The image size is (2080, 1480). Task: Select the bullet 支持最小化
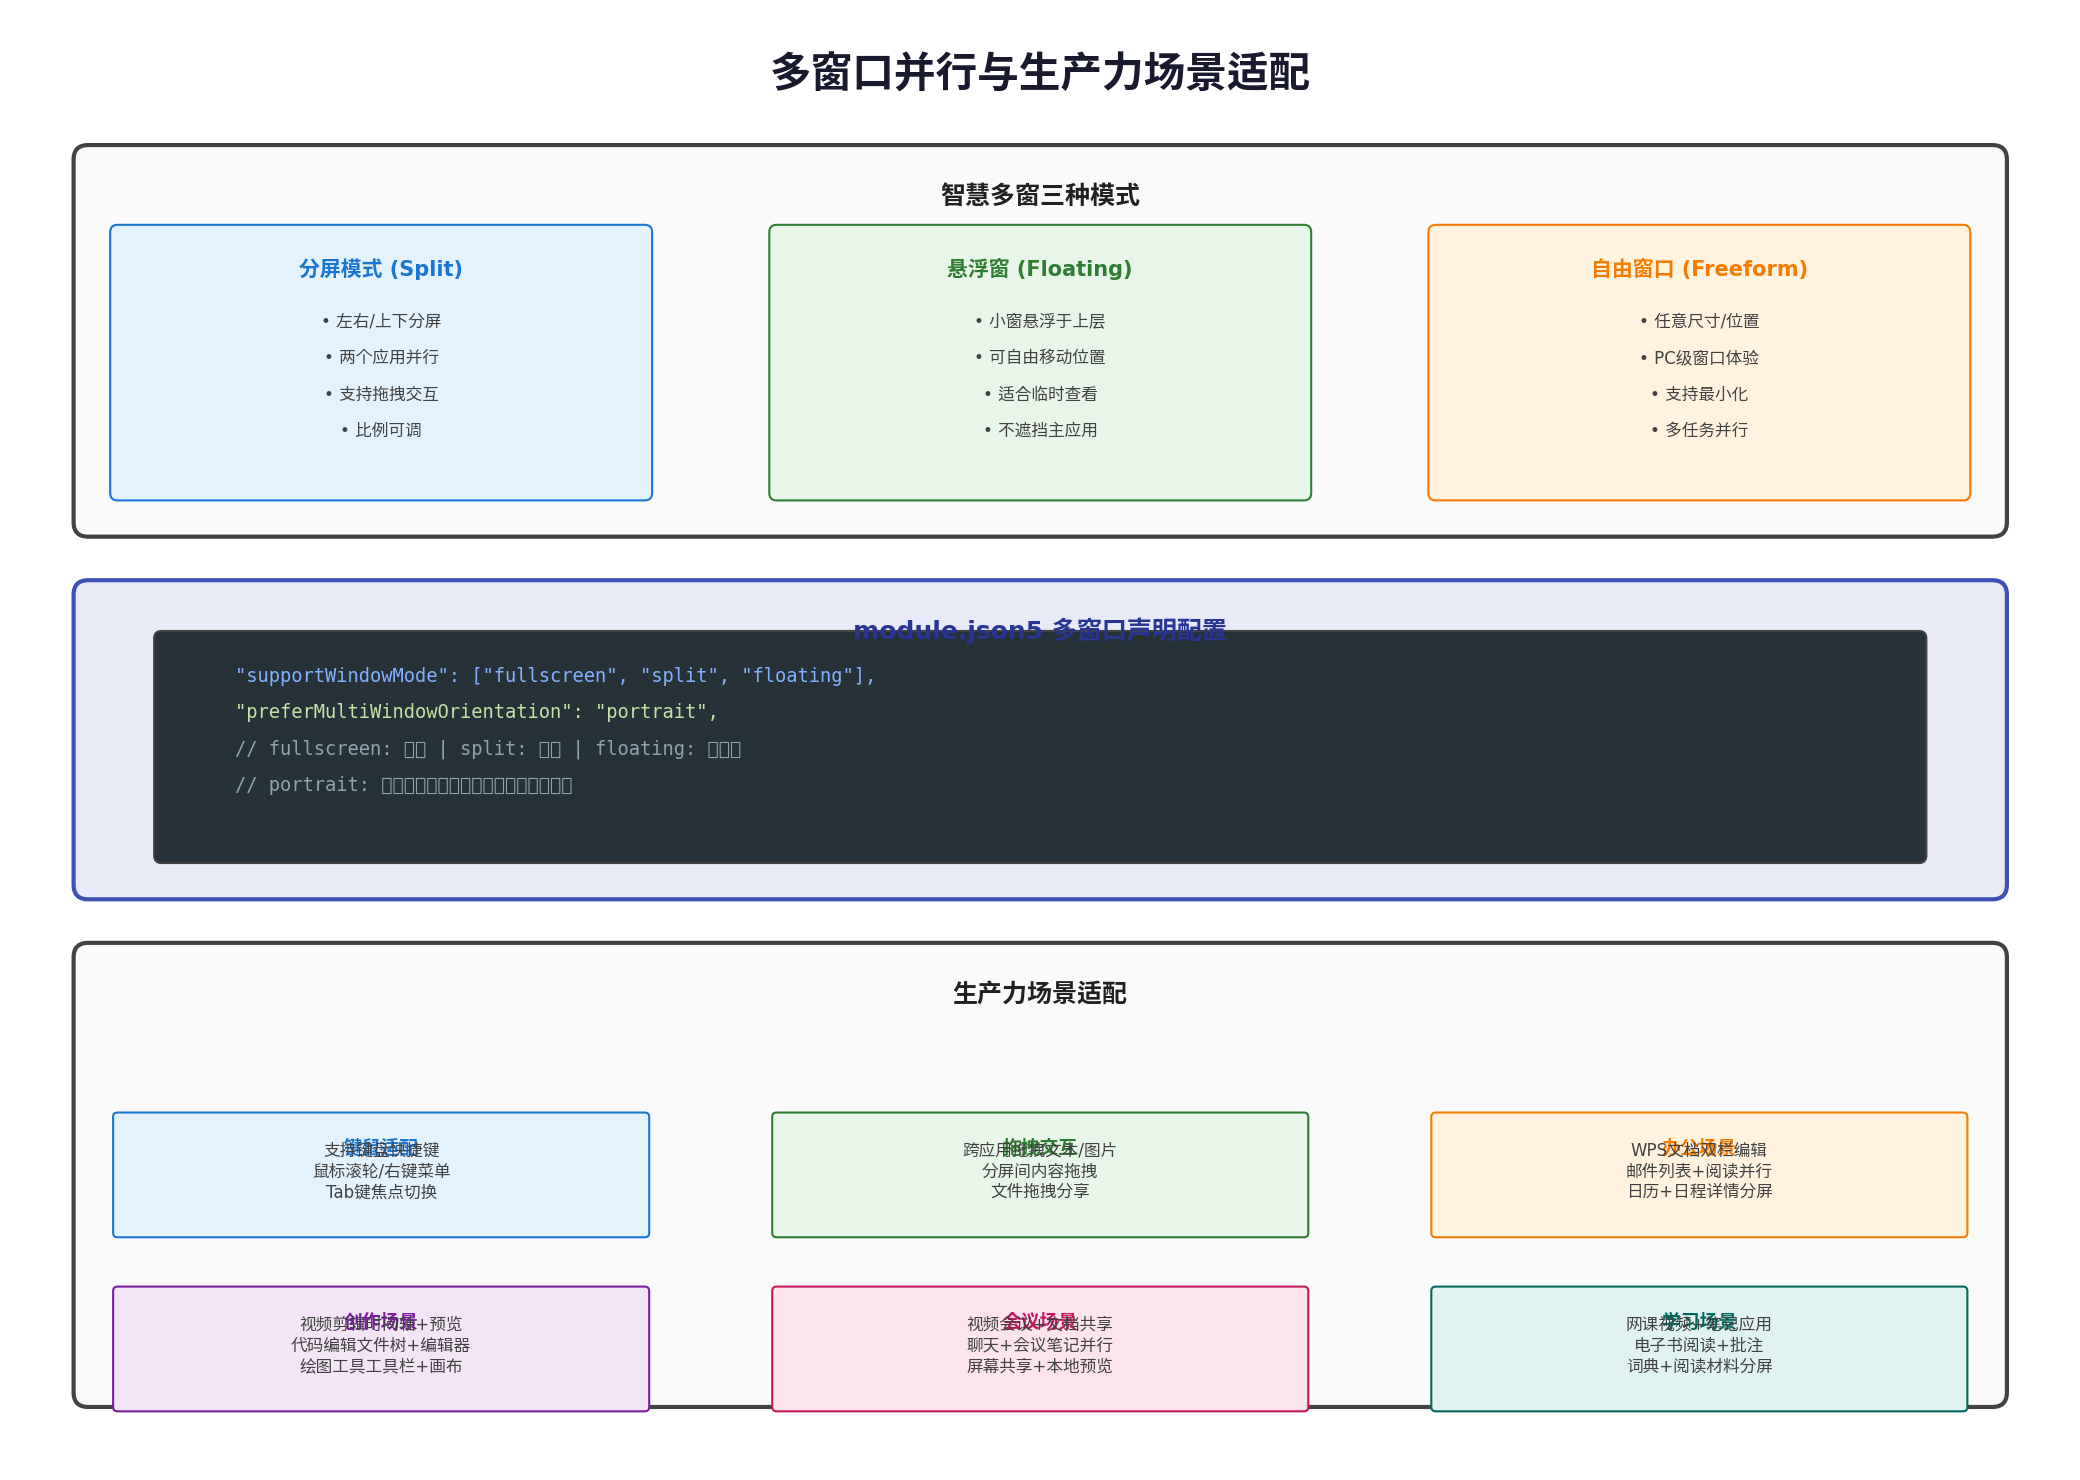pyautogui.click(x=1699, y=394)
